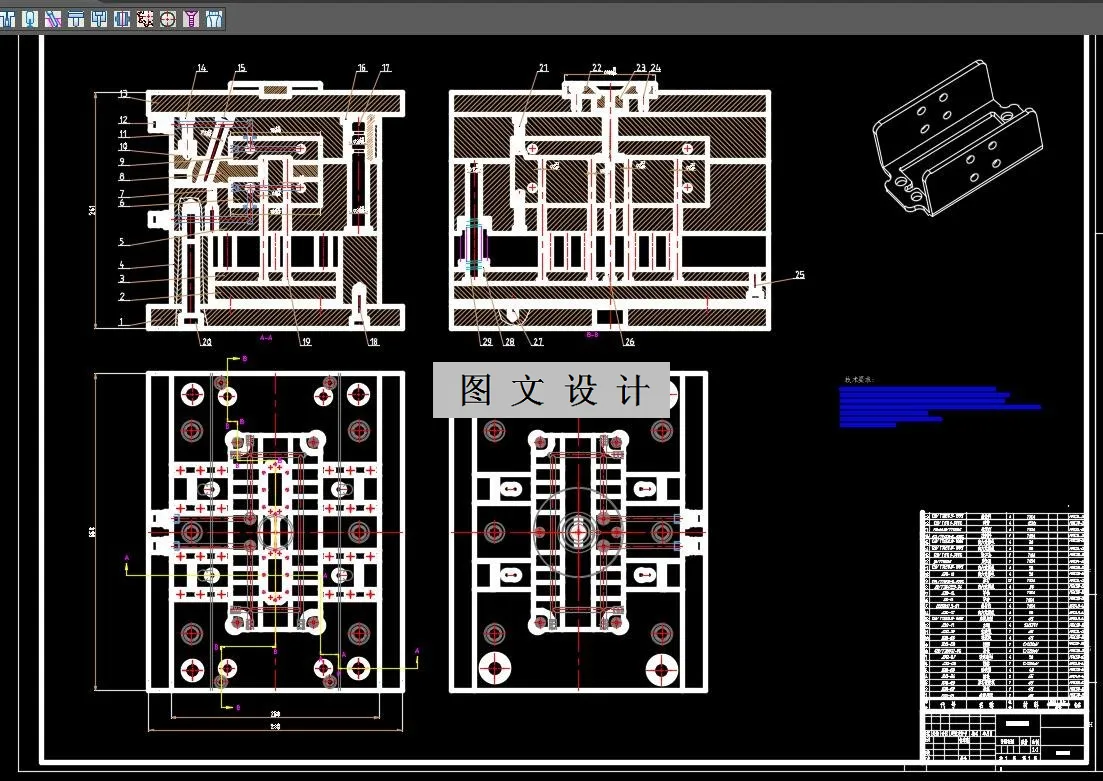
Task: Click the title block at the drawing's lower right
Action: (1003, 737)
